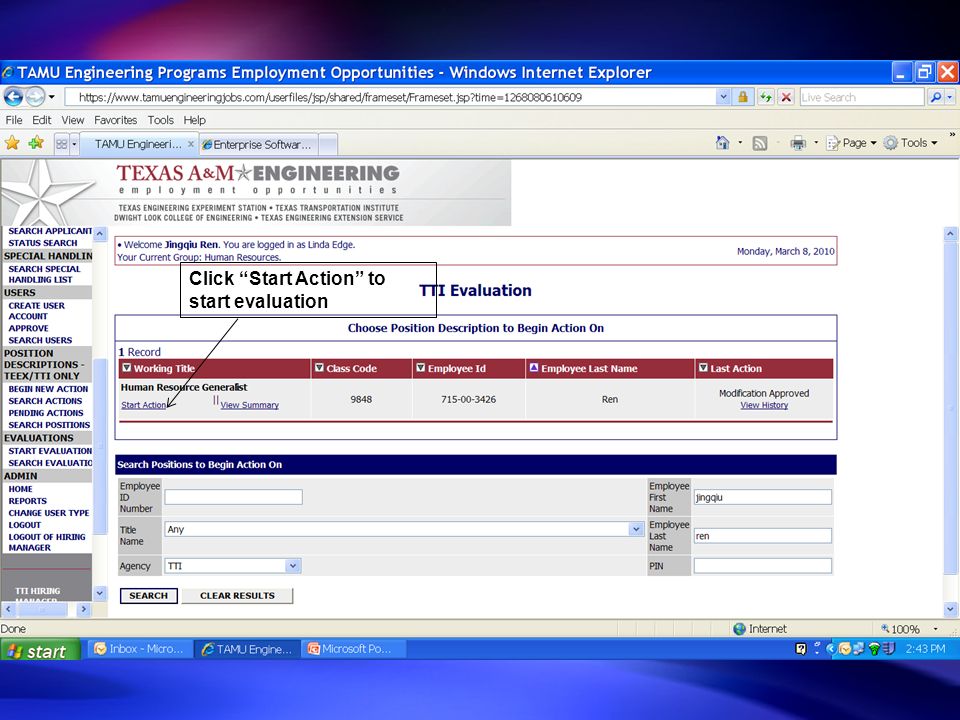The width and height of the screenshot is (960, 720).
Task: Open the Title Name dropdown
Action: tap(636, 530)
